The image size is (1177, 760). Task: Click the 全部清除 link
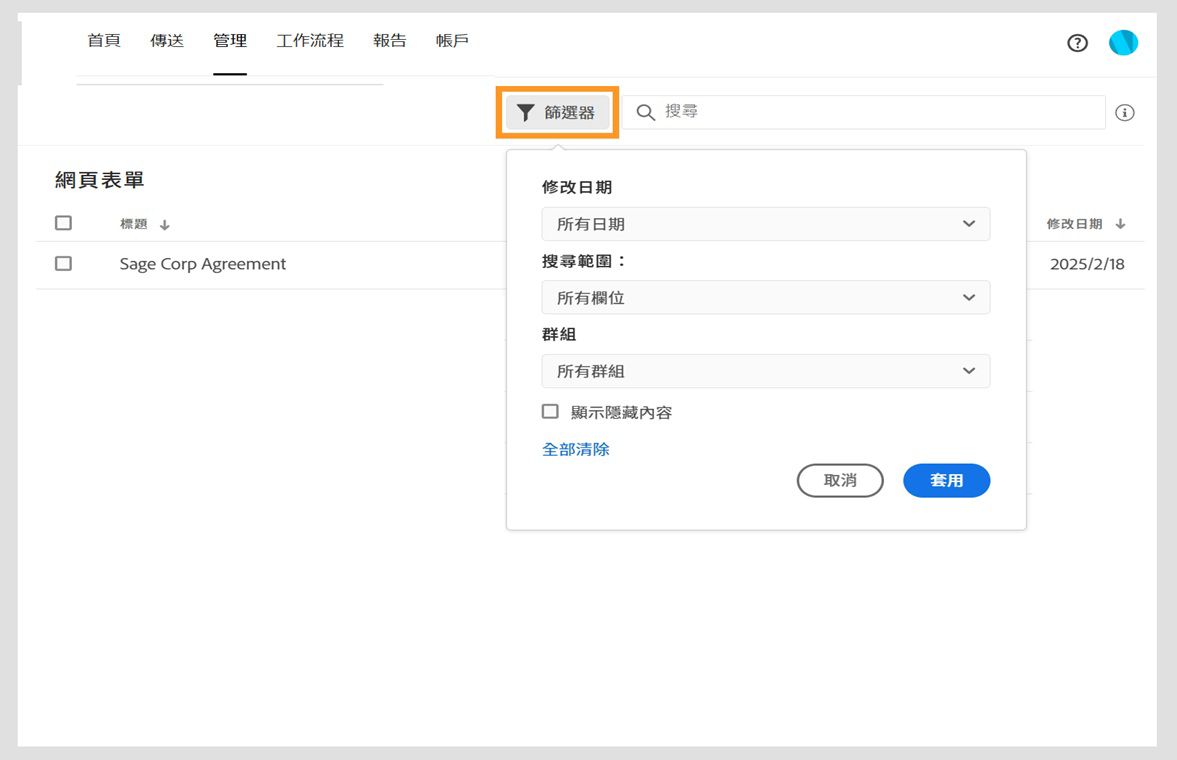(576, 449)
